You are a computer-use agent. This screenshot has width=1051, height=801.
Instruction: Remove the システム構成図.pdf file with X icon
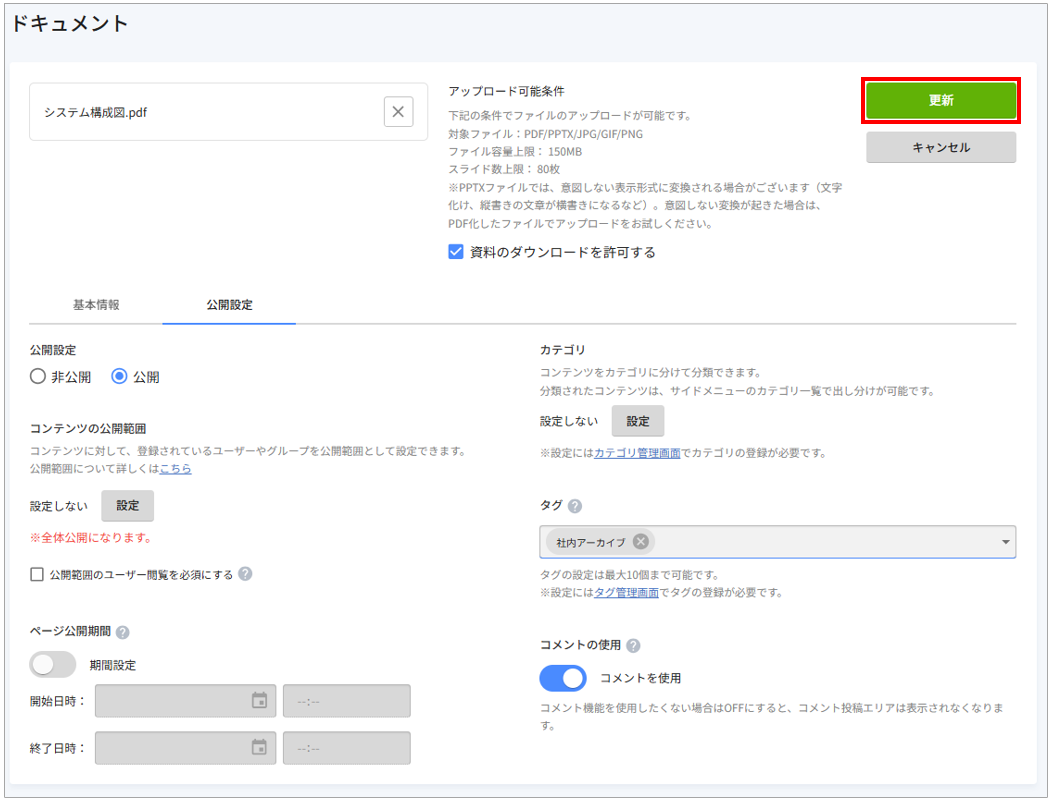point(398,111)
